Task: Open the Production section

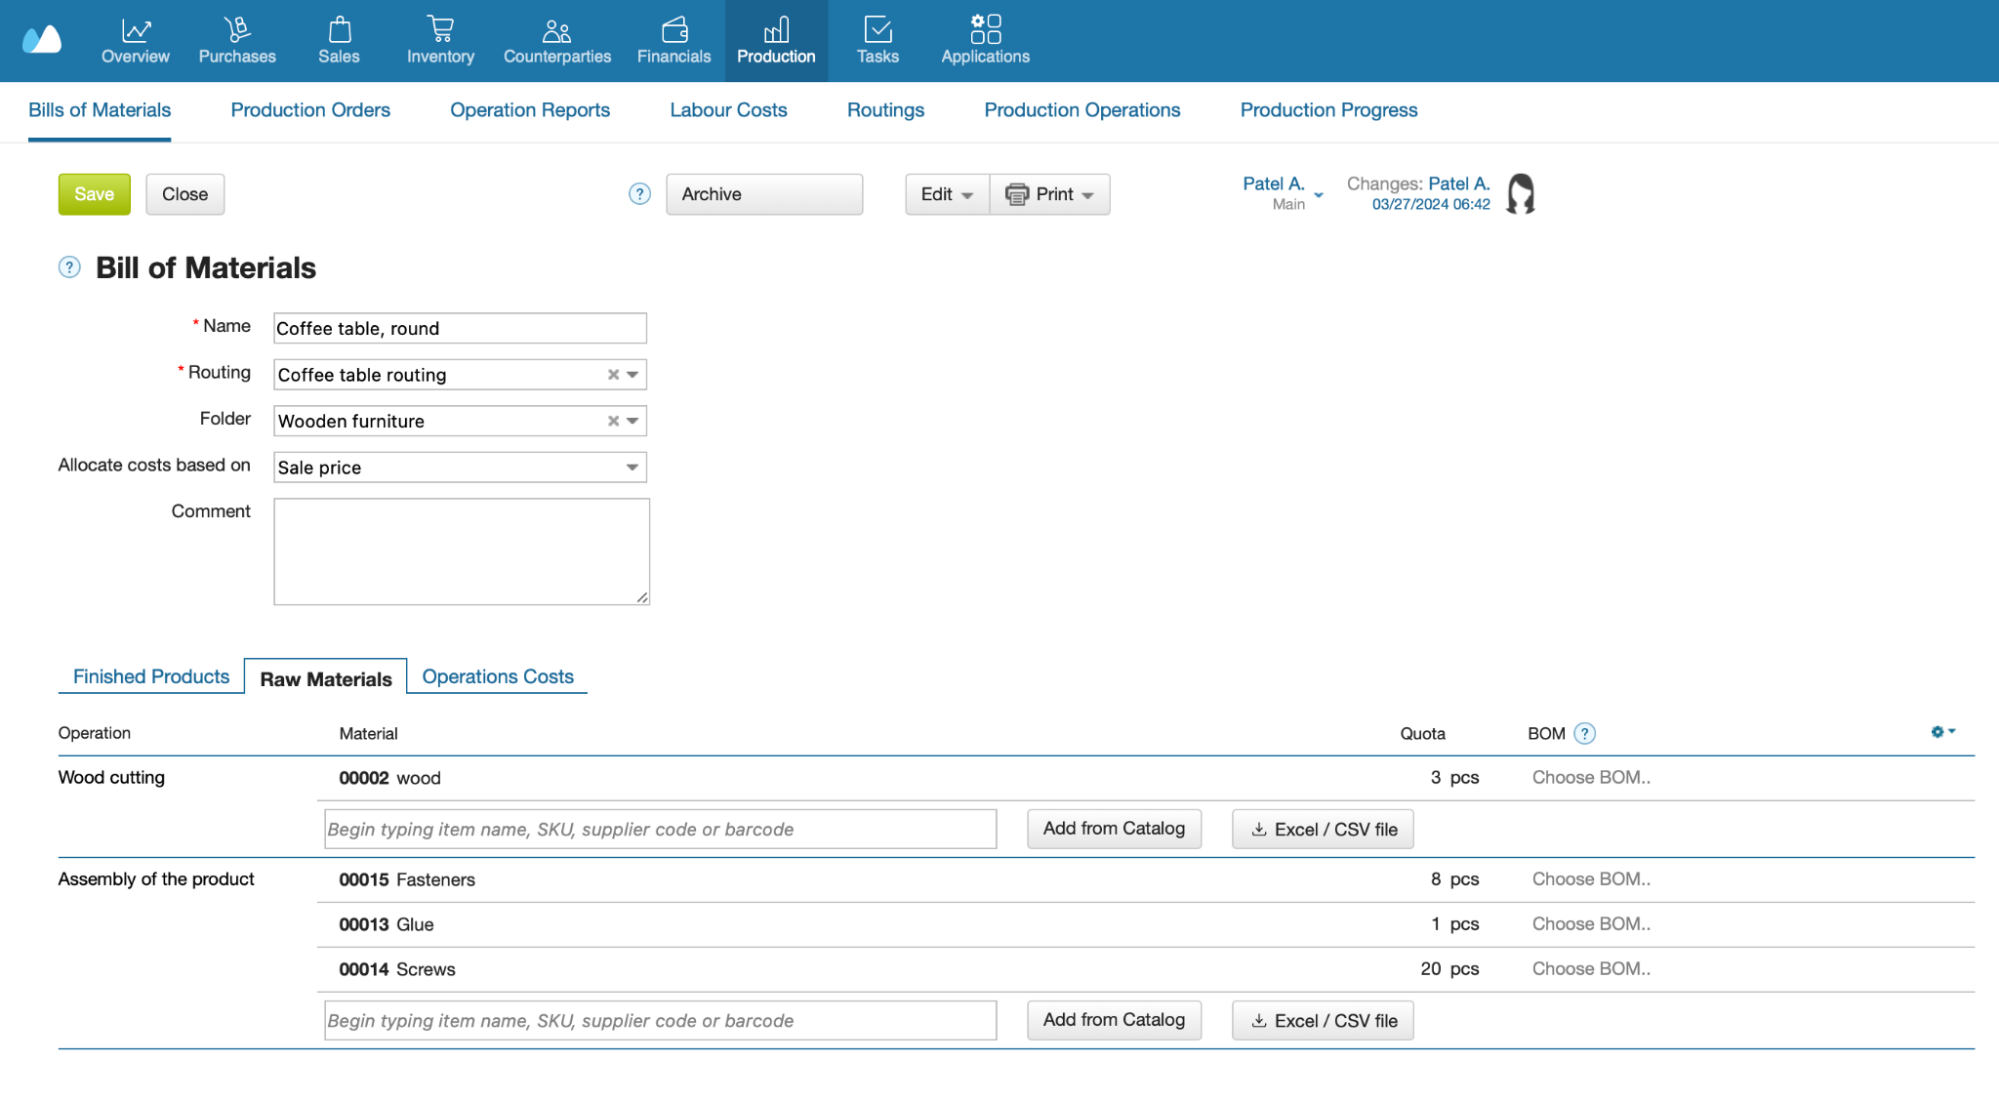Action: (776, 41)
